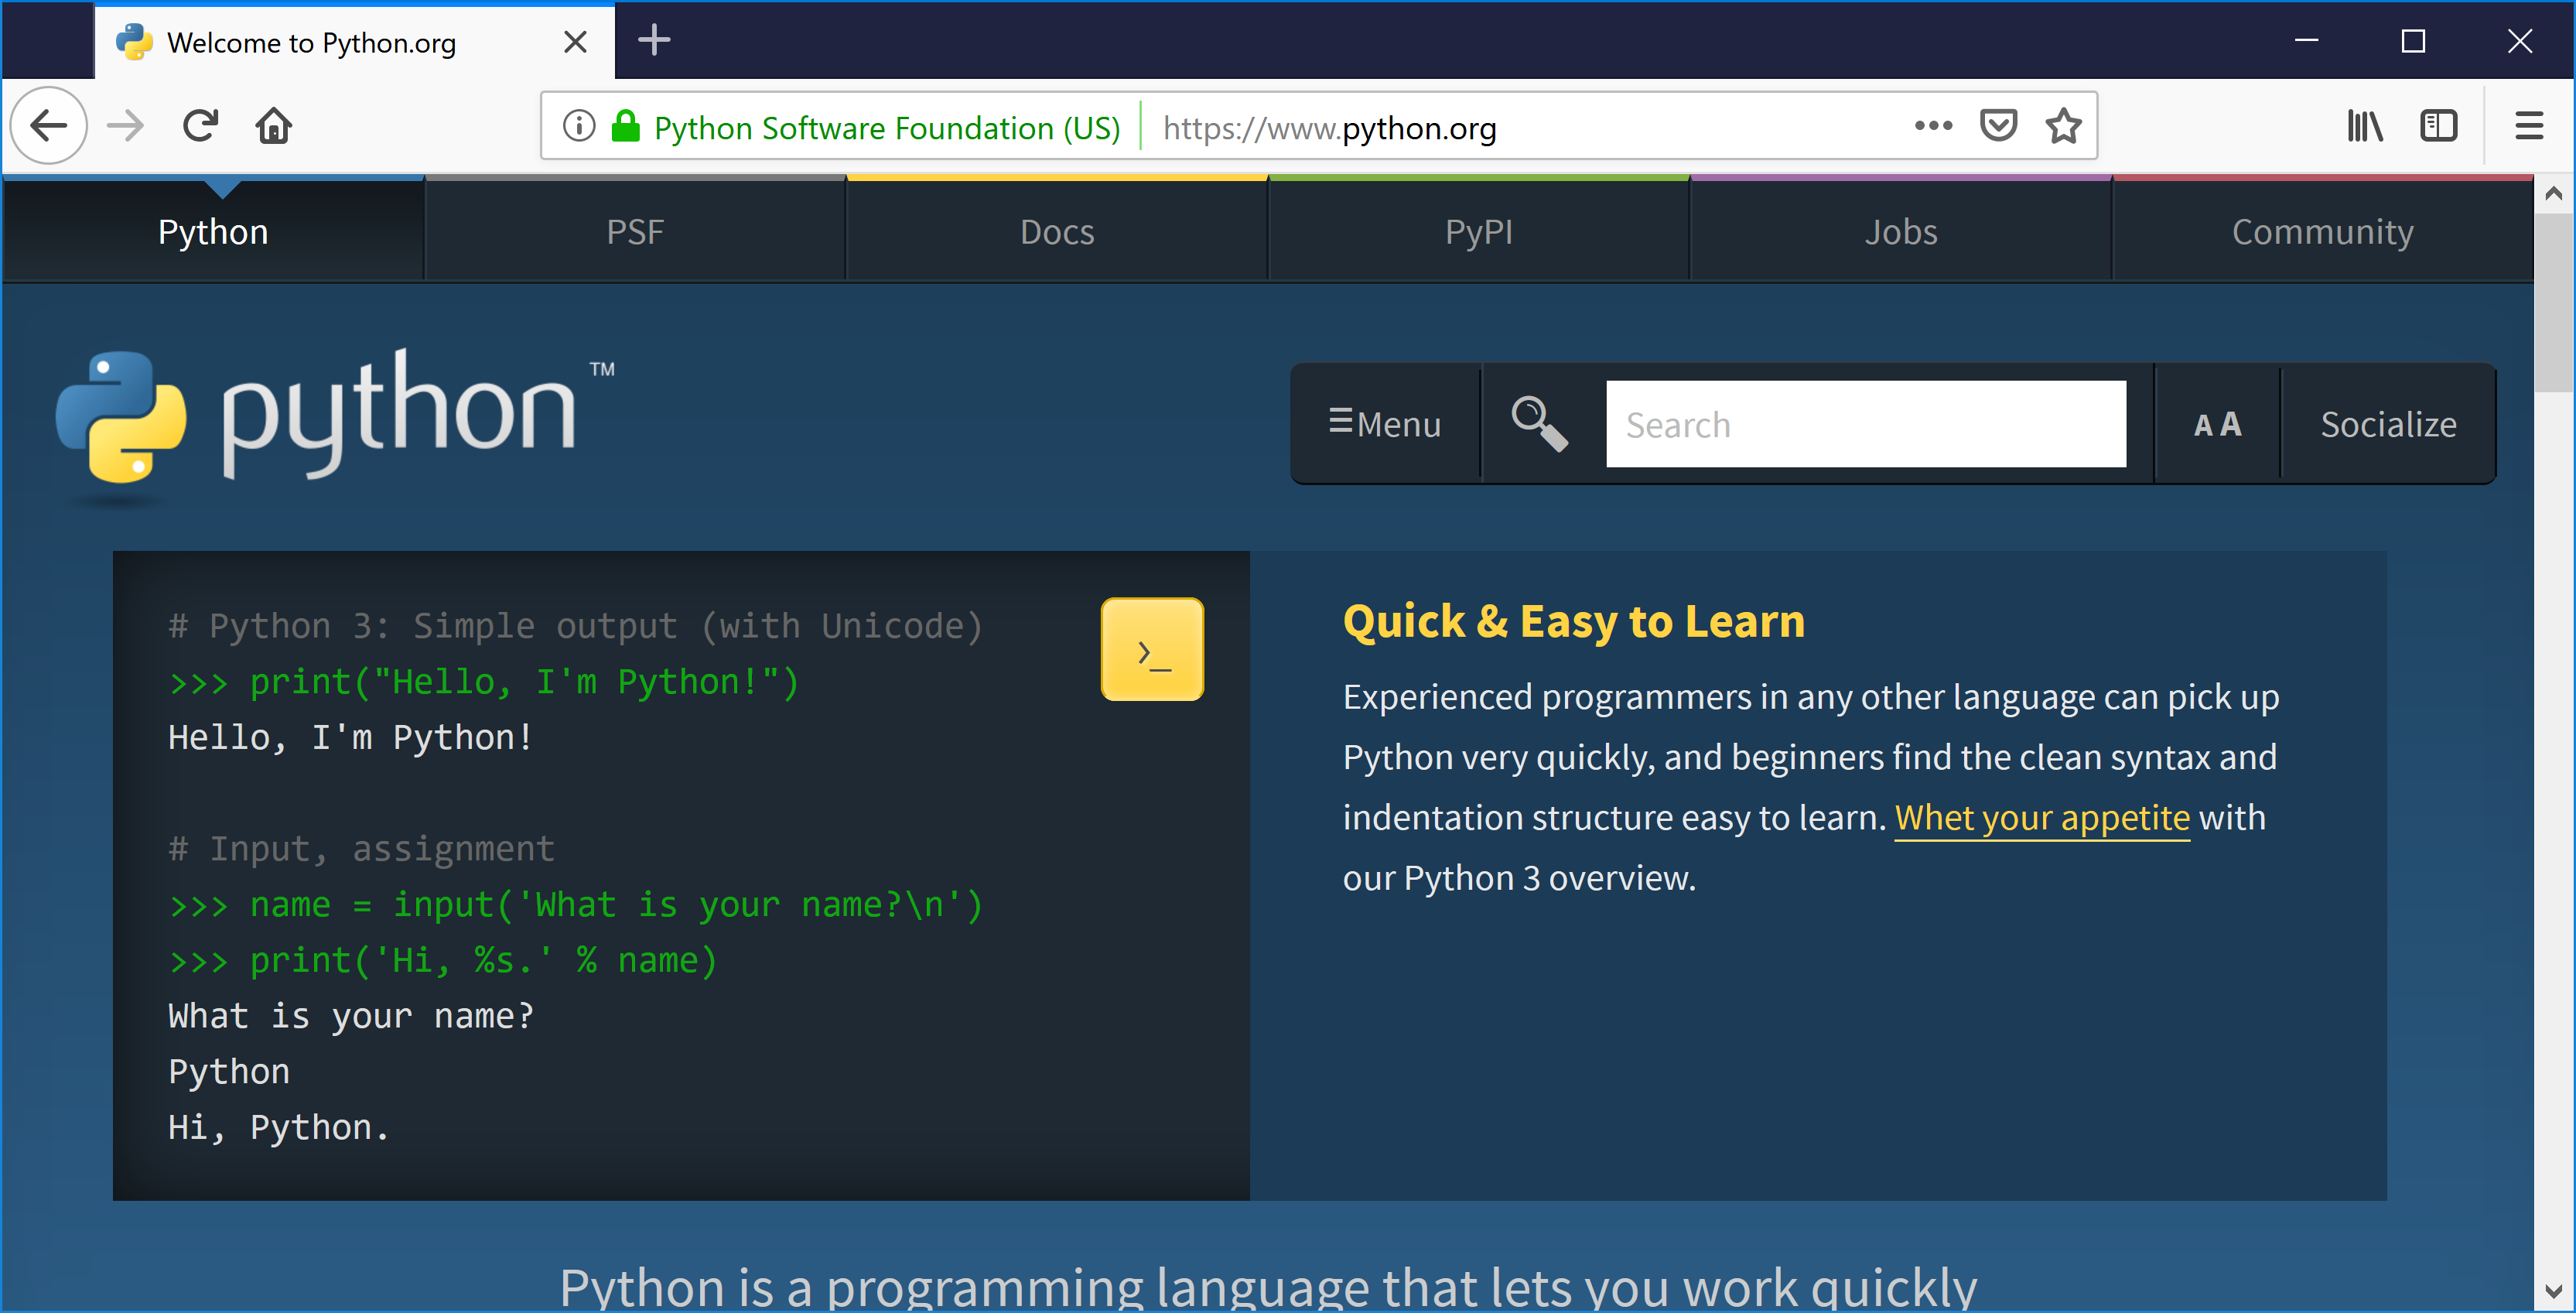Open the PSF navigation tab

pos(635,231)
